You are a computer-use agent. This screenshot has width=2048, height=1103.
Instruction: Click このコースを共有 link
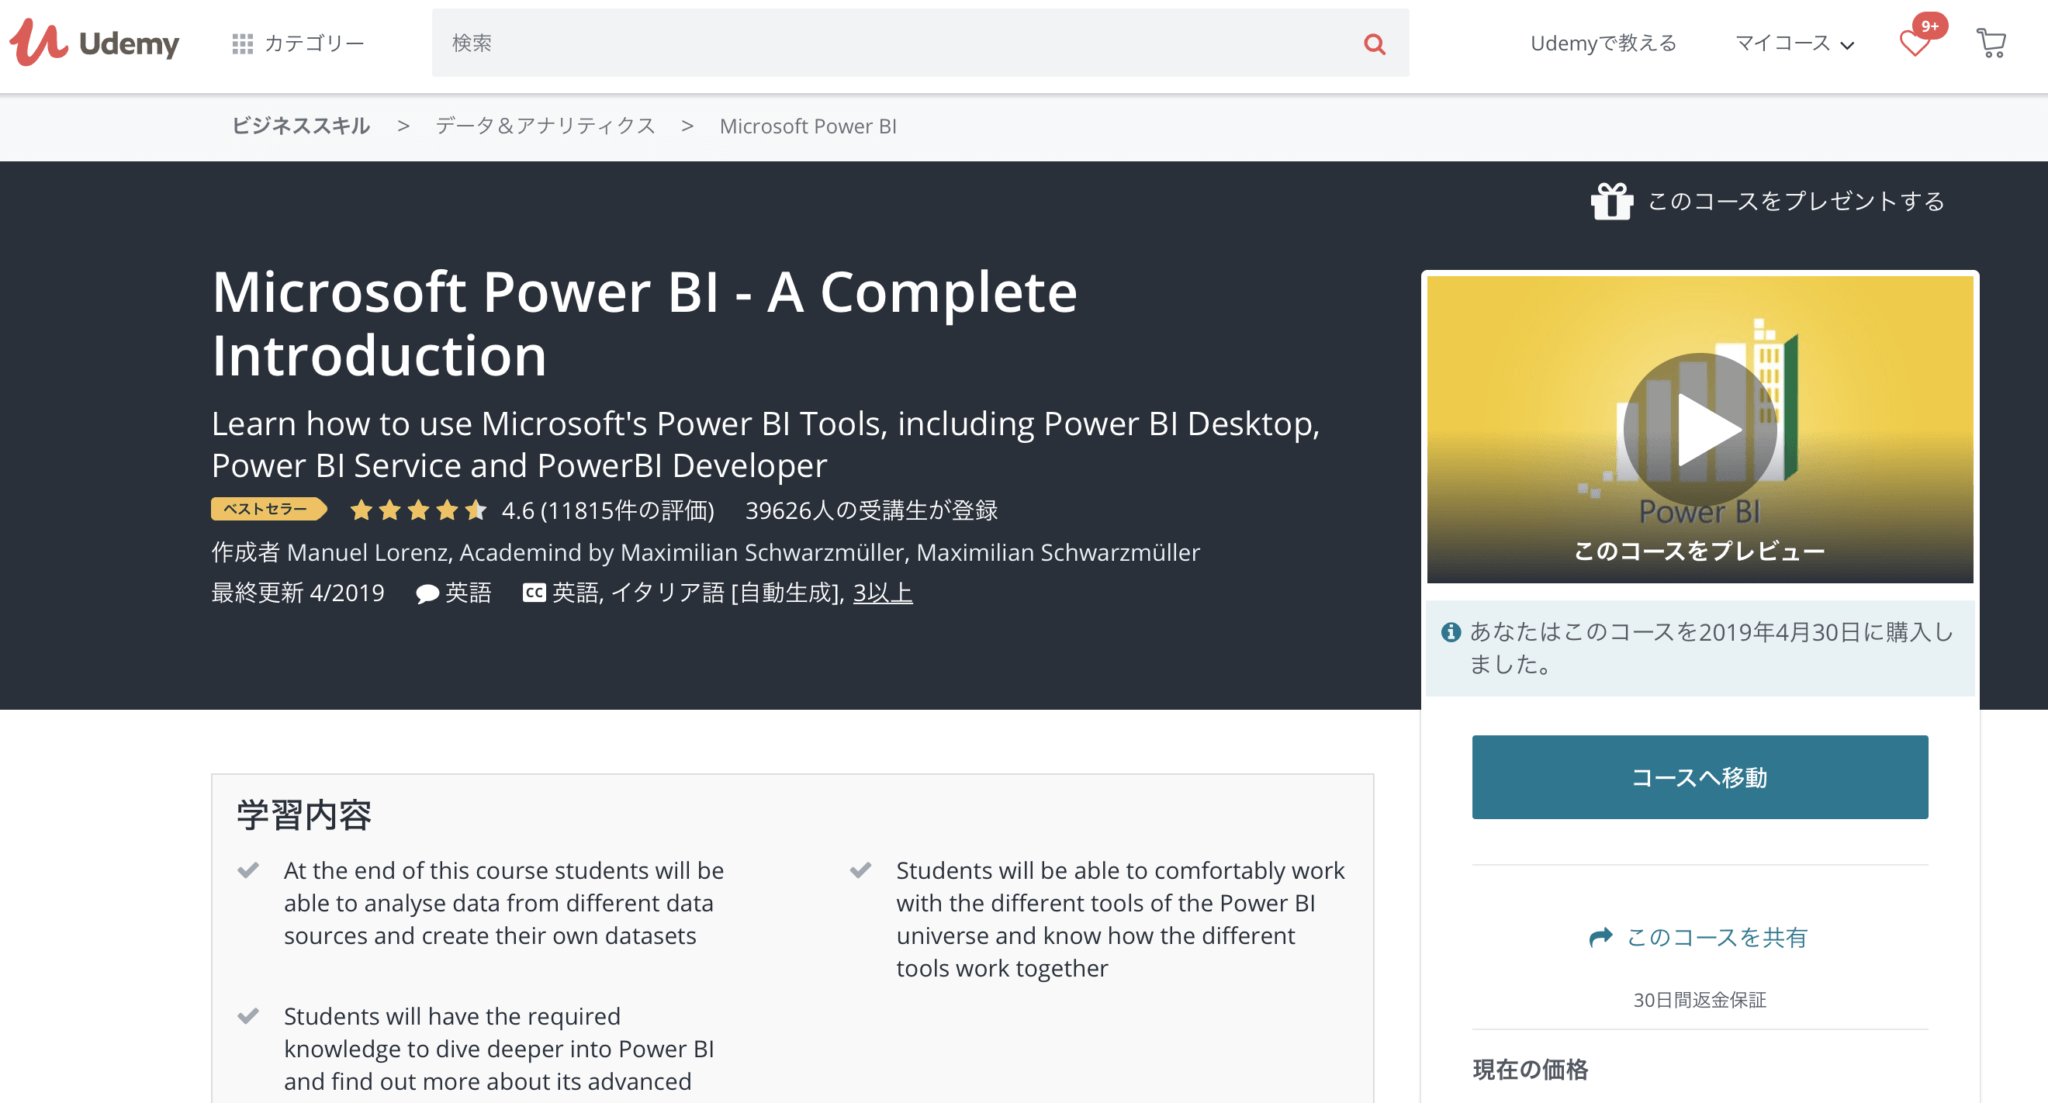tap(1717, 937)
